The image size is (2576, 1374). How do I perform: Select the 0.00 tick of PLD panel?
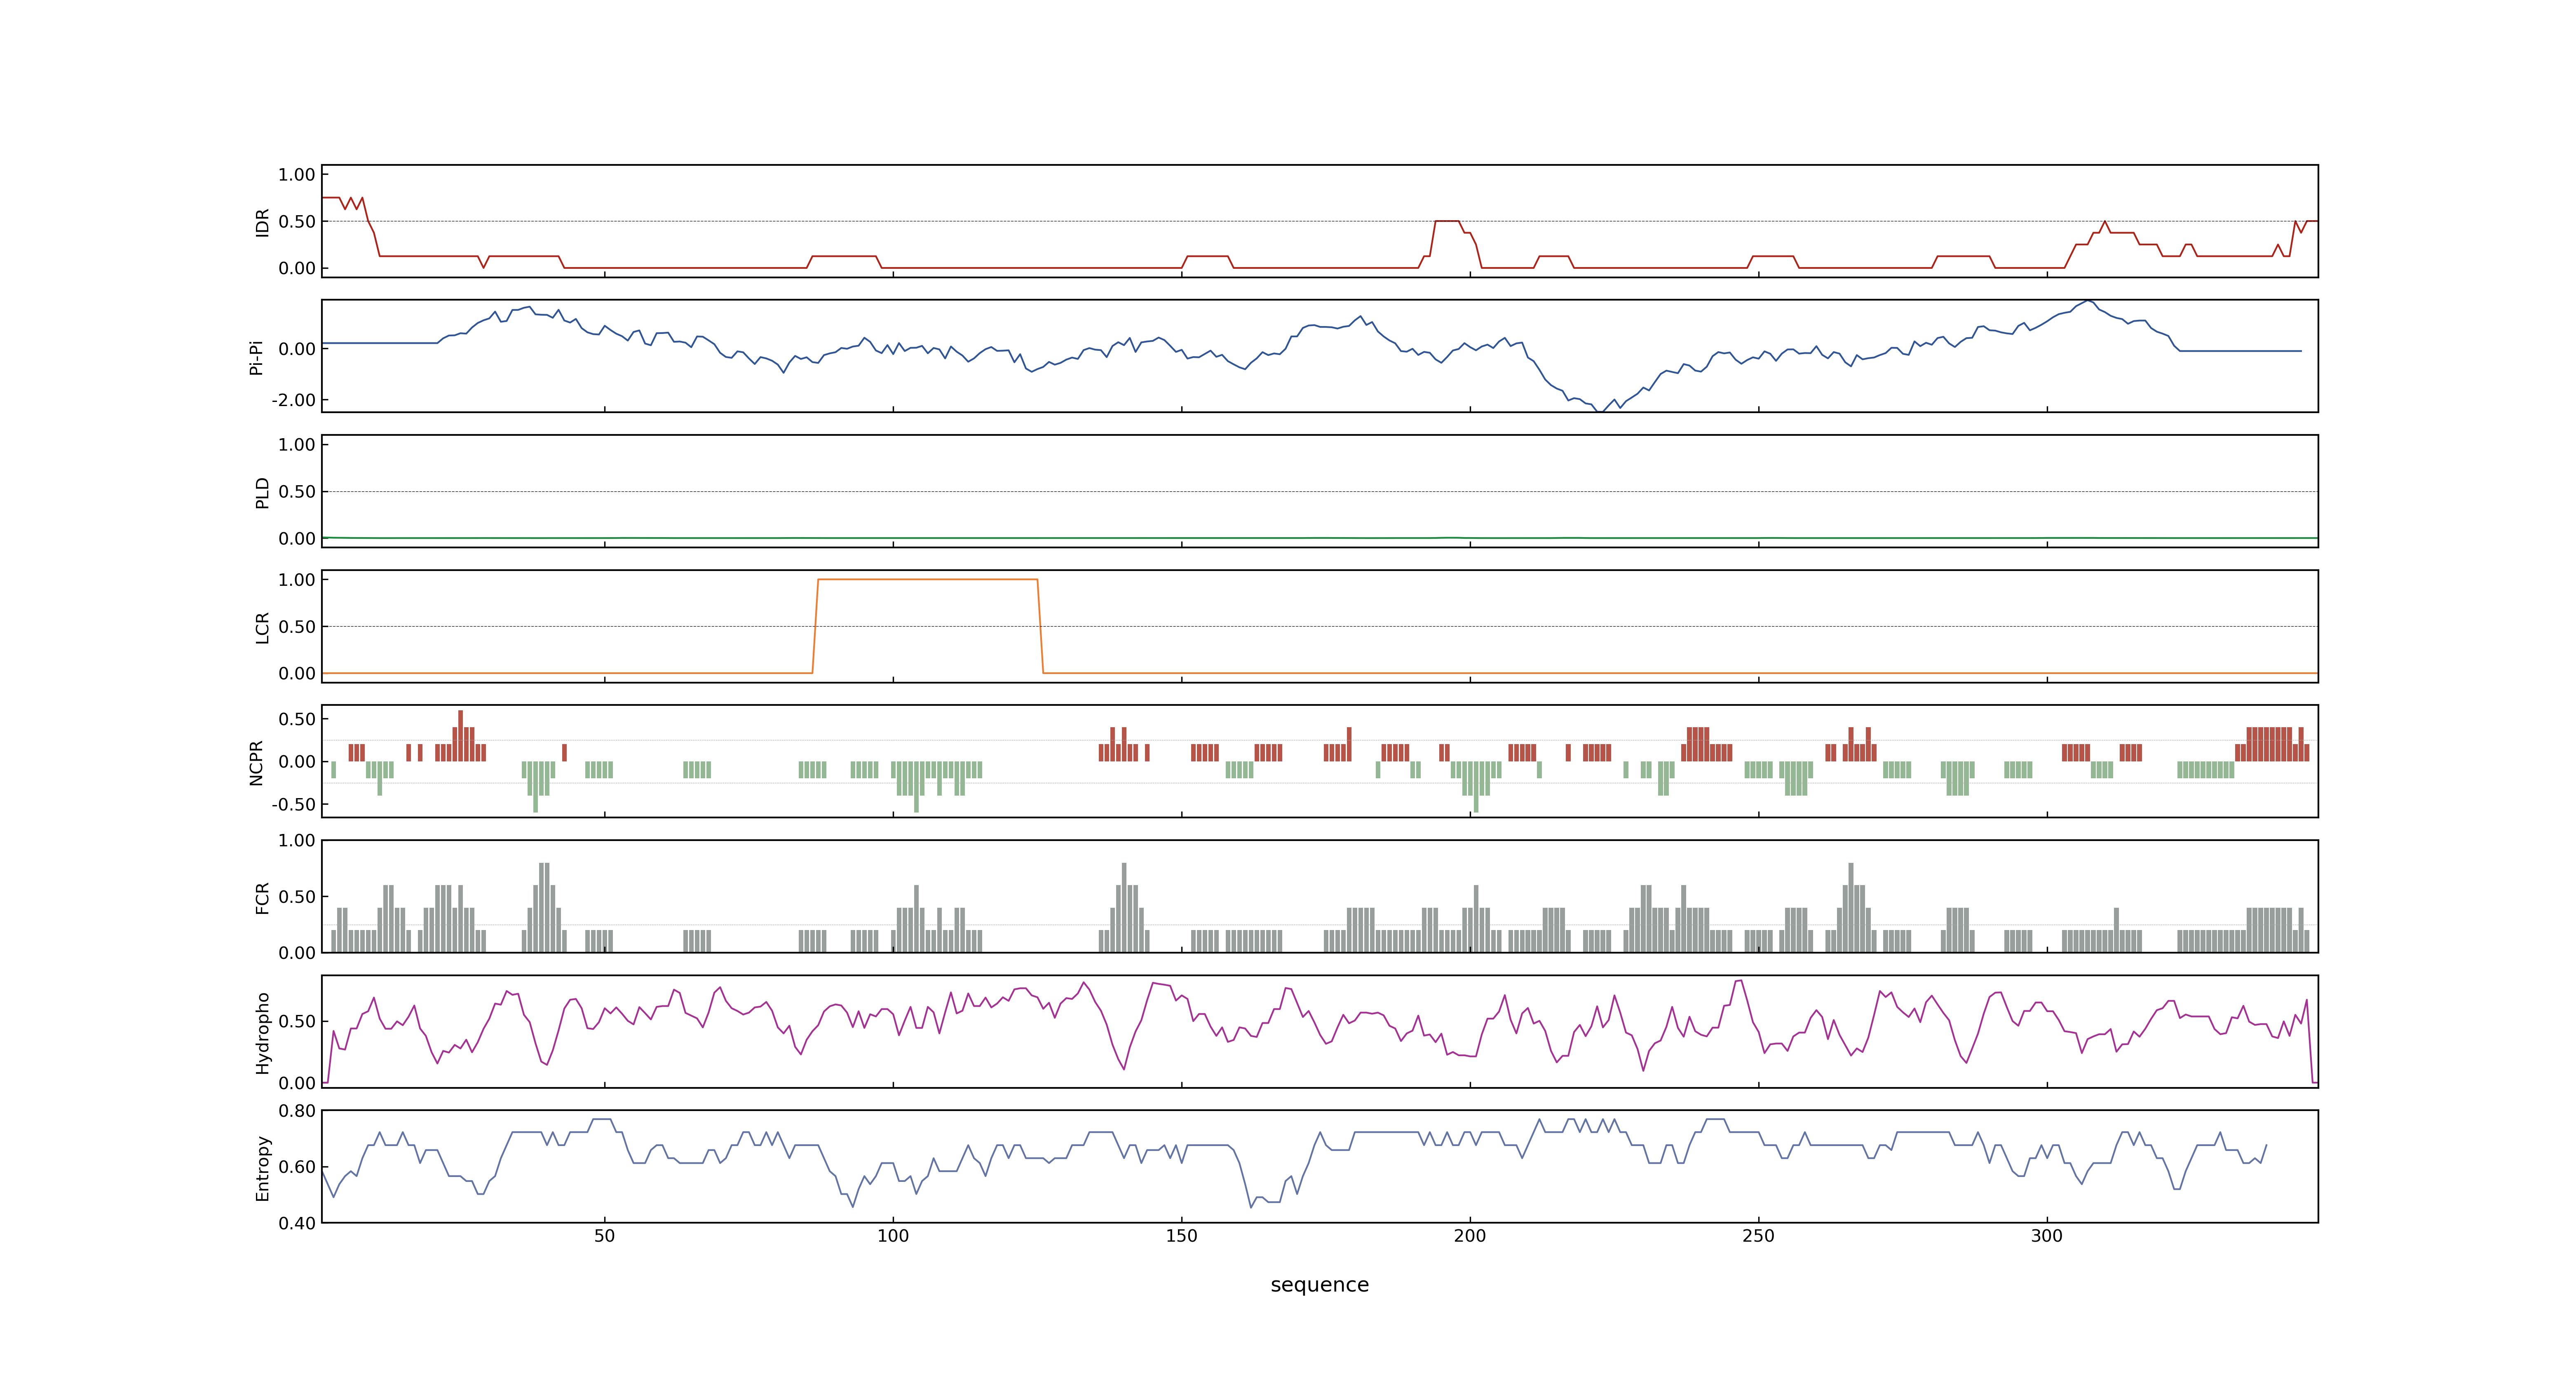297,538
